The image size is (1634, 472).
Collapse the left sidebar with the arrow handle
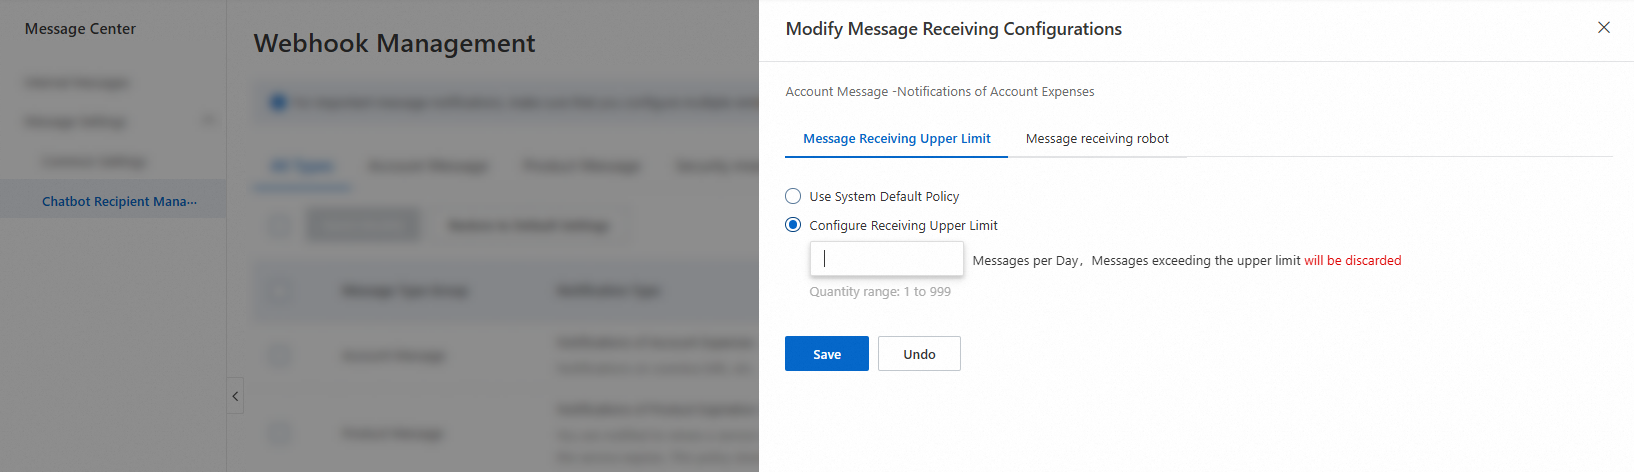coord(235,396)
